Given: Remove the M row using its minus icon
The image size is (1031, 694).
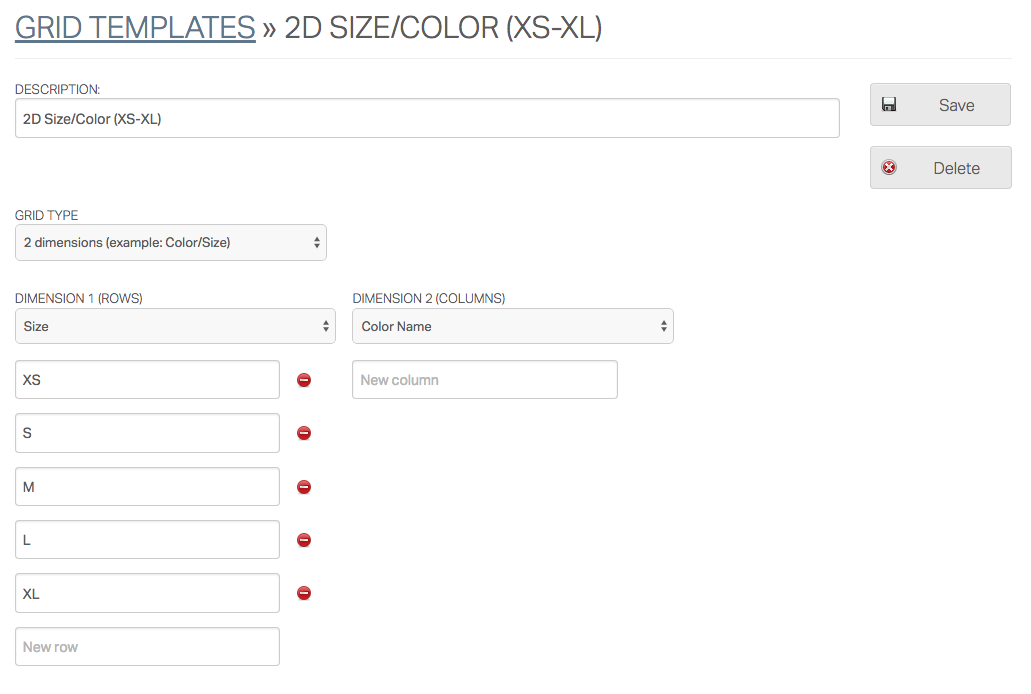Looking at the screenshot, I should [303, 486].
